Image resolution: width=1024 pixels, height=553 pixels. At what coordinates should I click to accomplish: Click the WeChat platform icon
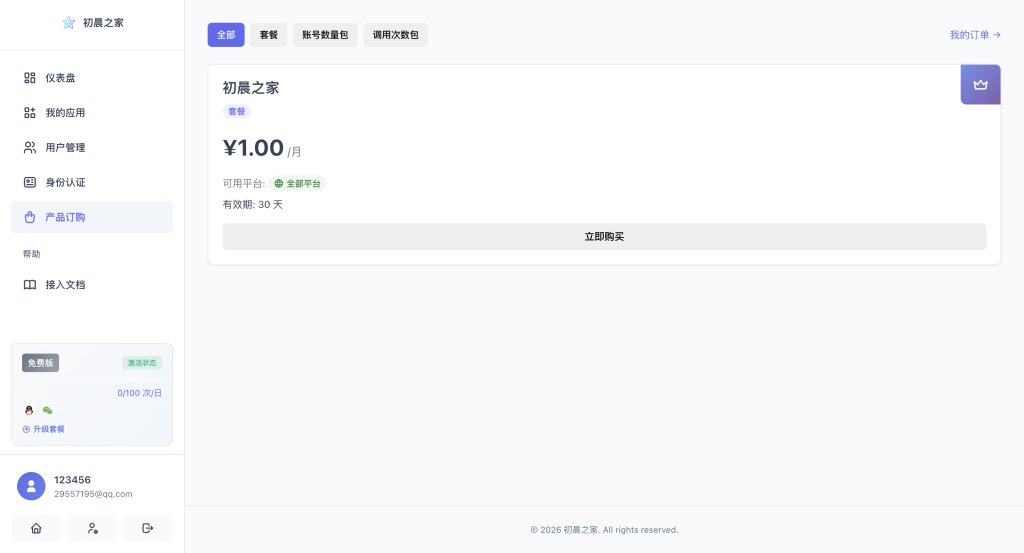point(48,411)
